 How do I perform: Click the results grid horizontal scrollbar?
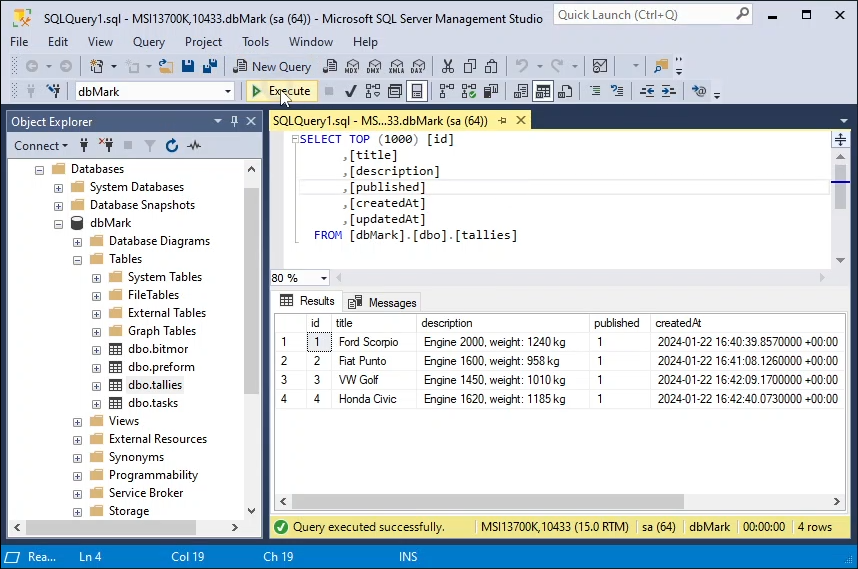488,501
